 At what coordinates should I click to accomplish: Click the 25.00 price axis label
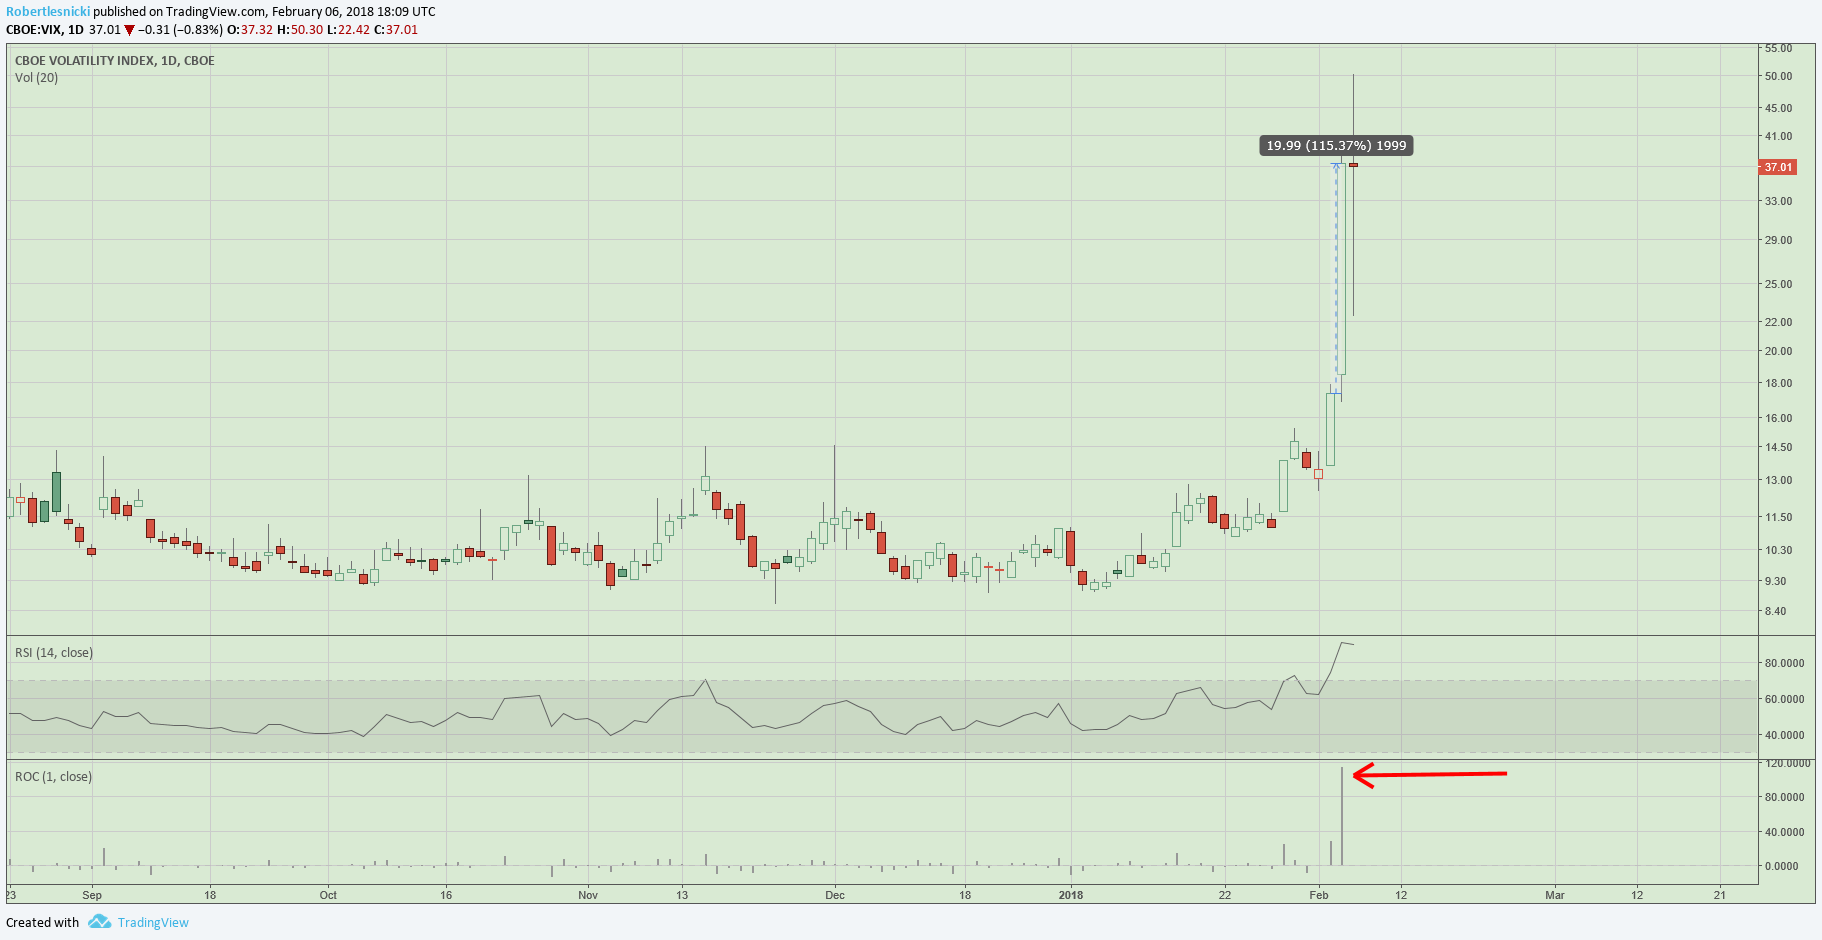pos(1778,284)
